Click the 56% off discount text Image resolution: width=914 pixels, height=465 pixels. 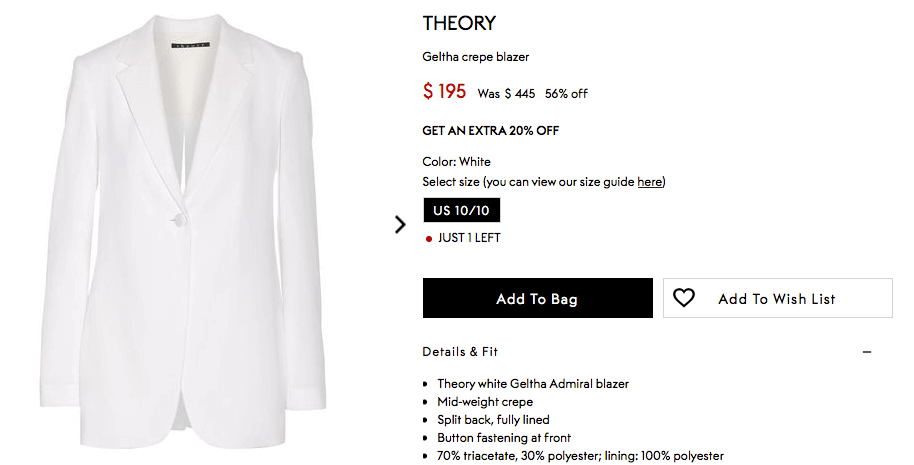(566, 93)
